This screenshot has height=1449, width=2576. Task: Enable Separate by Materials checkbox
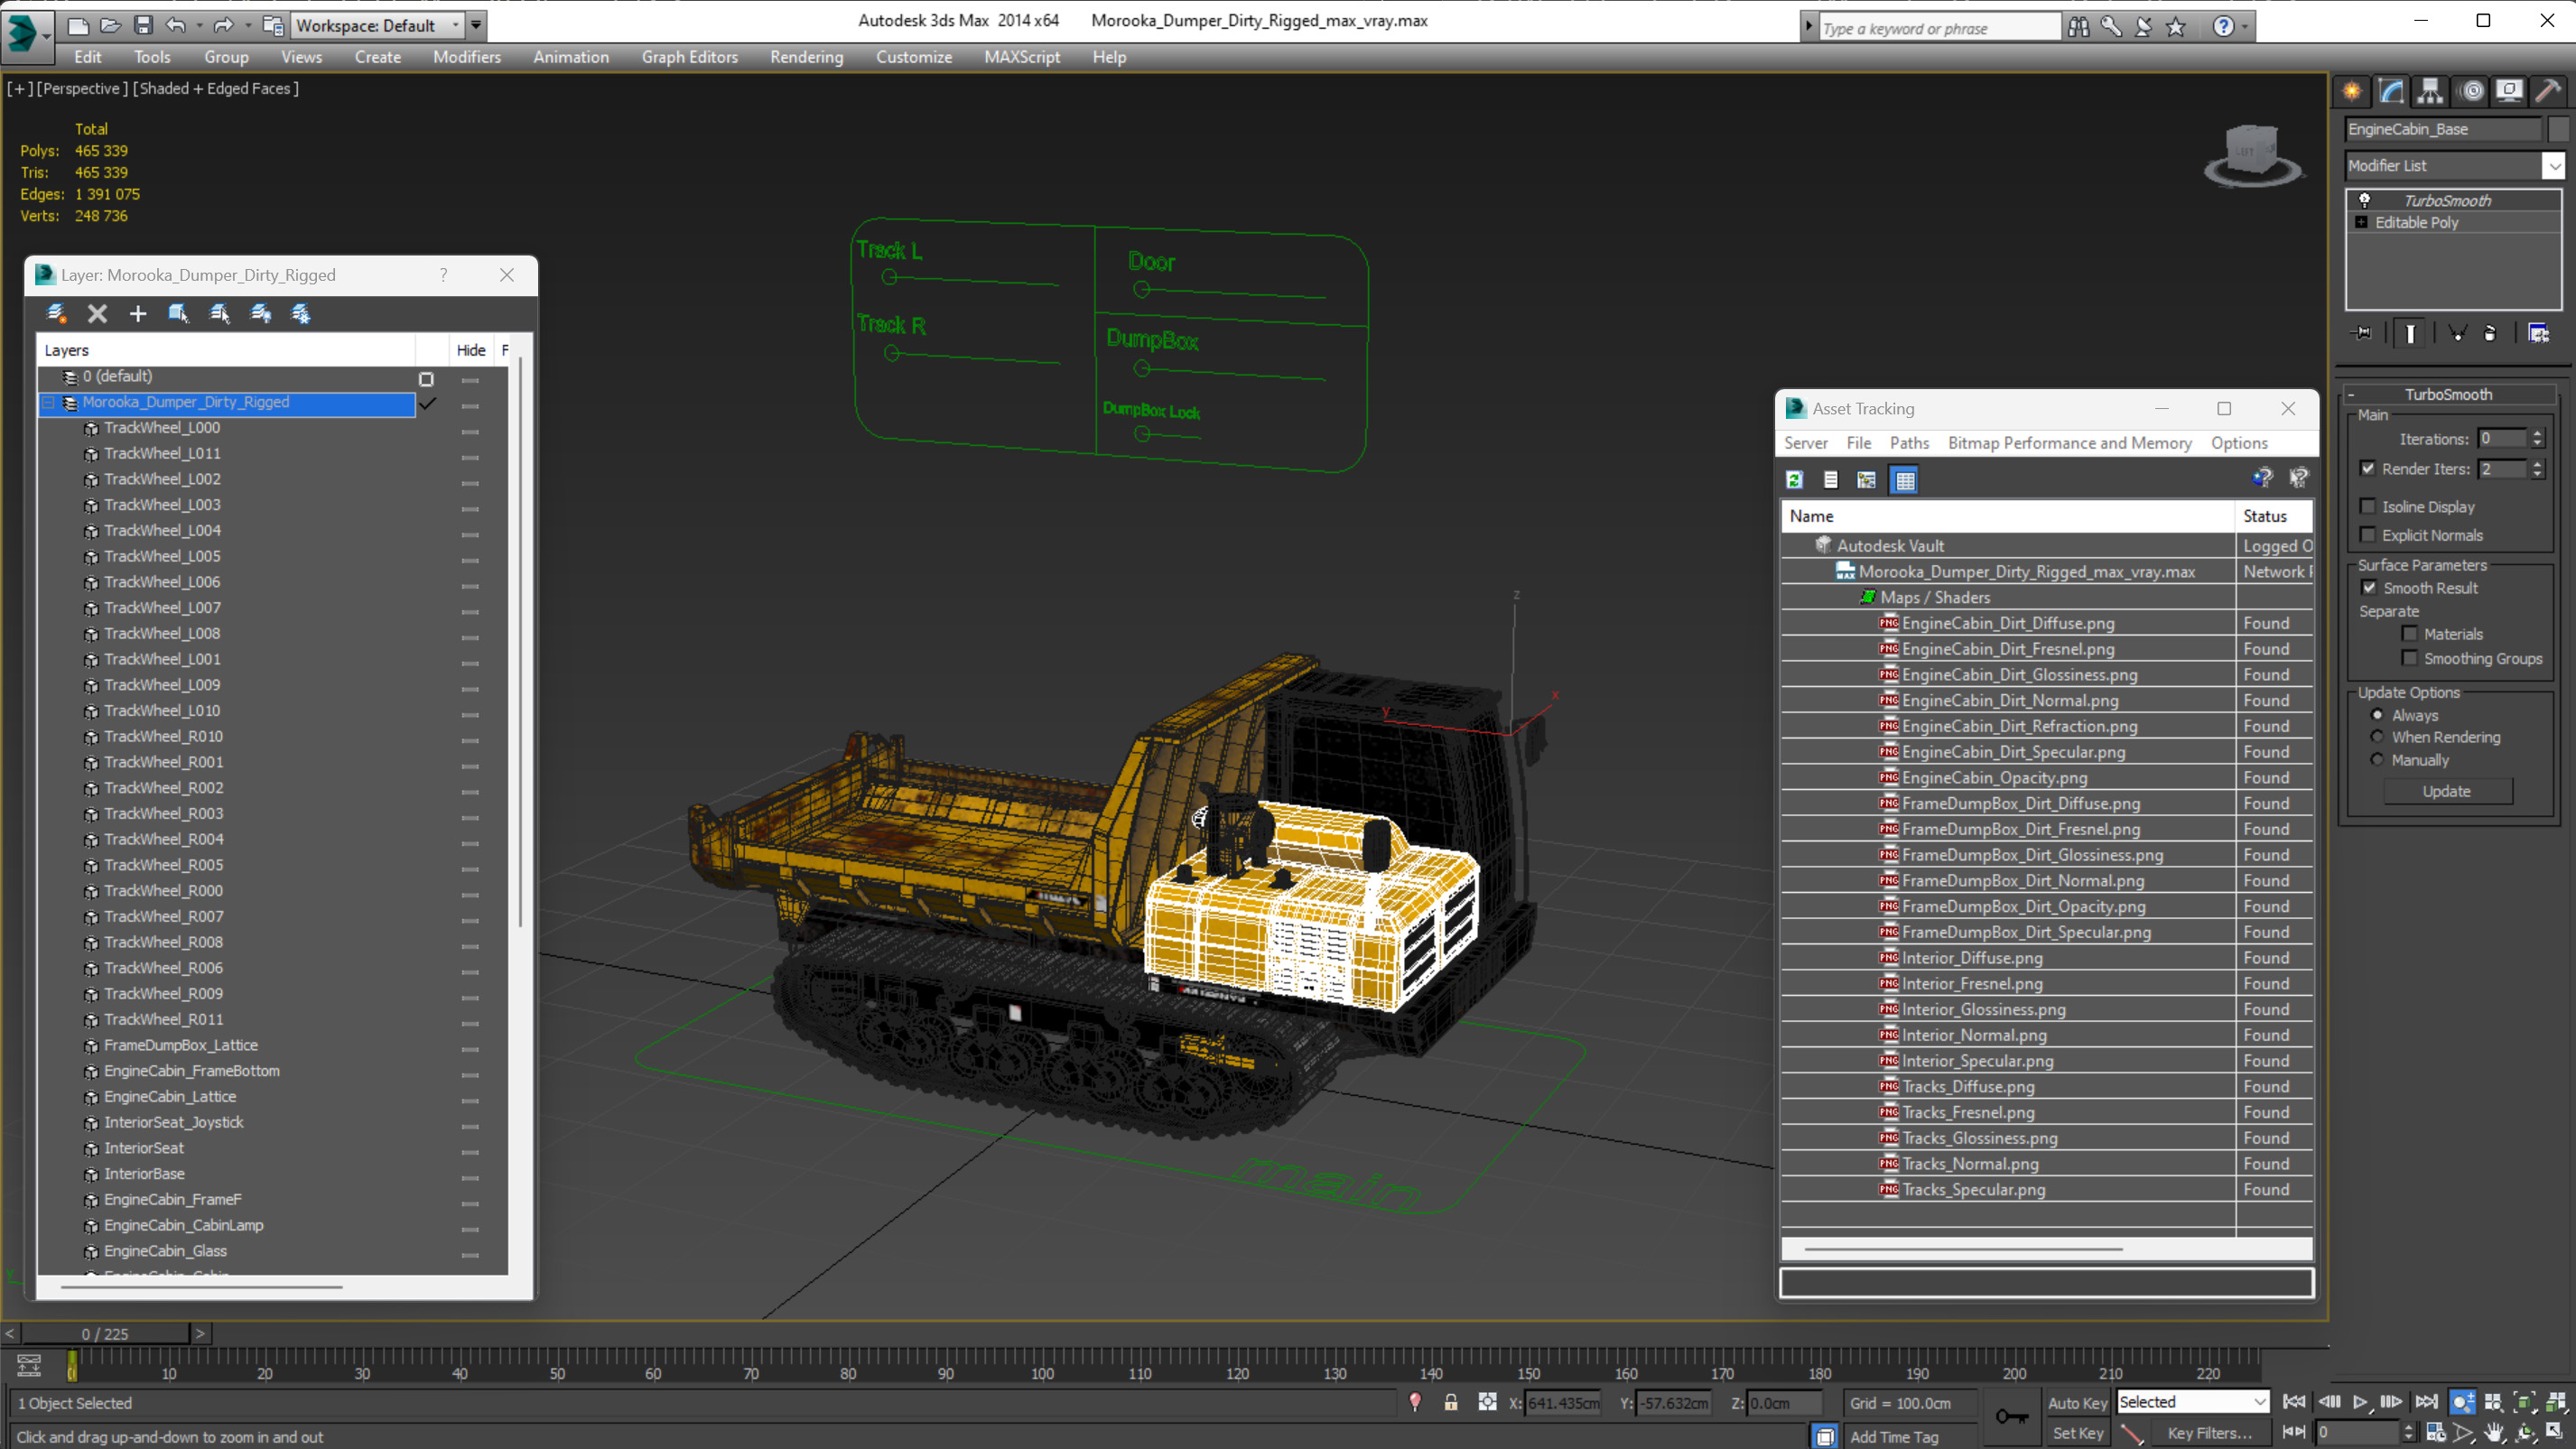tap(2410, 633)
